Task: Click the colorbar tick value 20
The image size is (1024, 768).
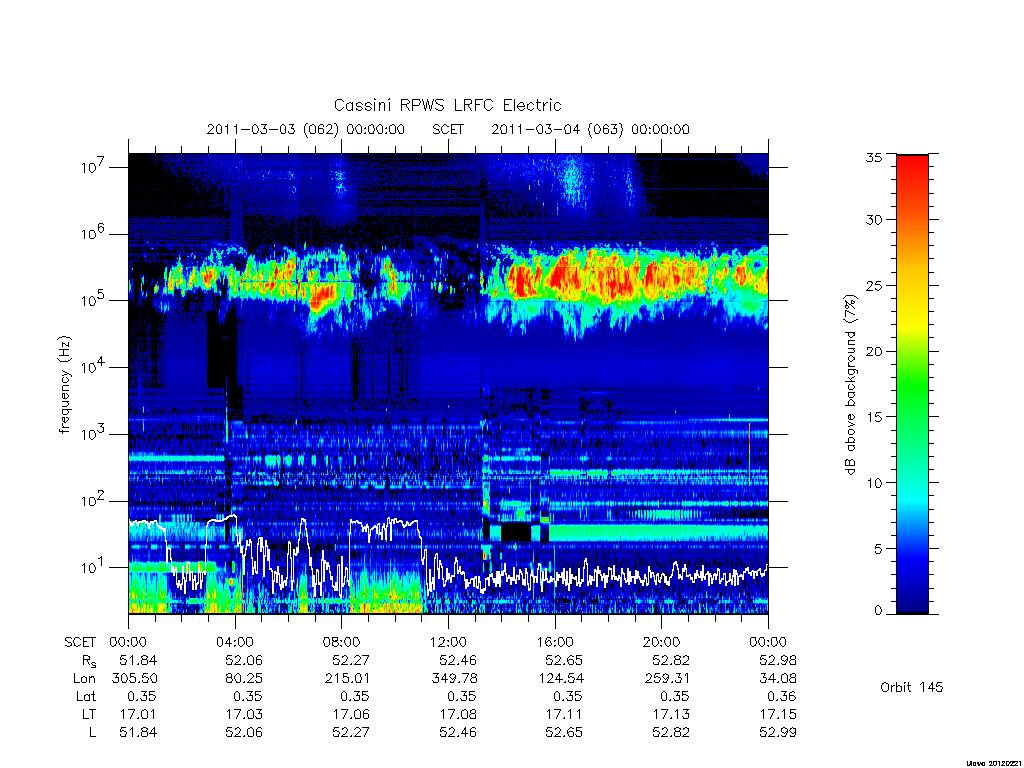Action: [x=874, y=351]
